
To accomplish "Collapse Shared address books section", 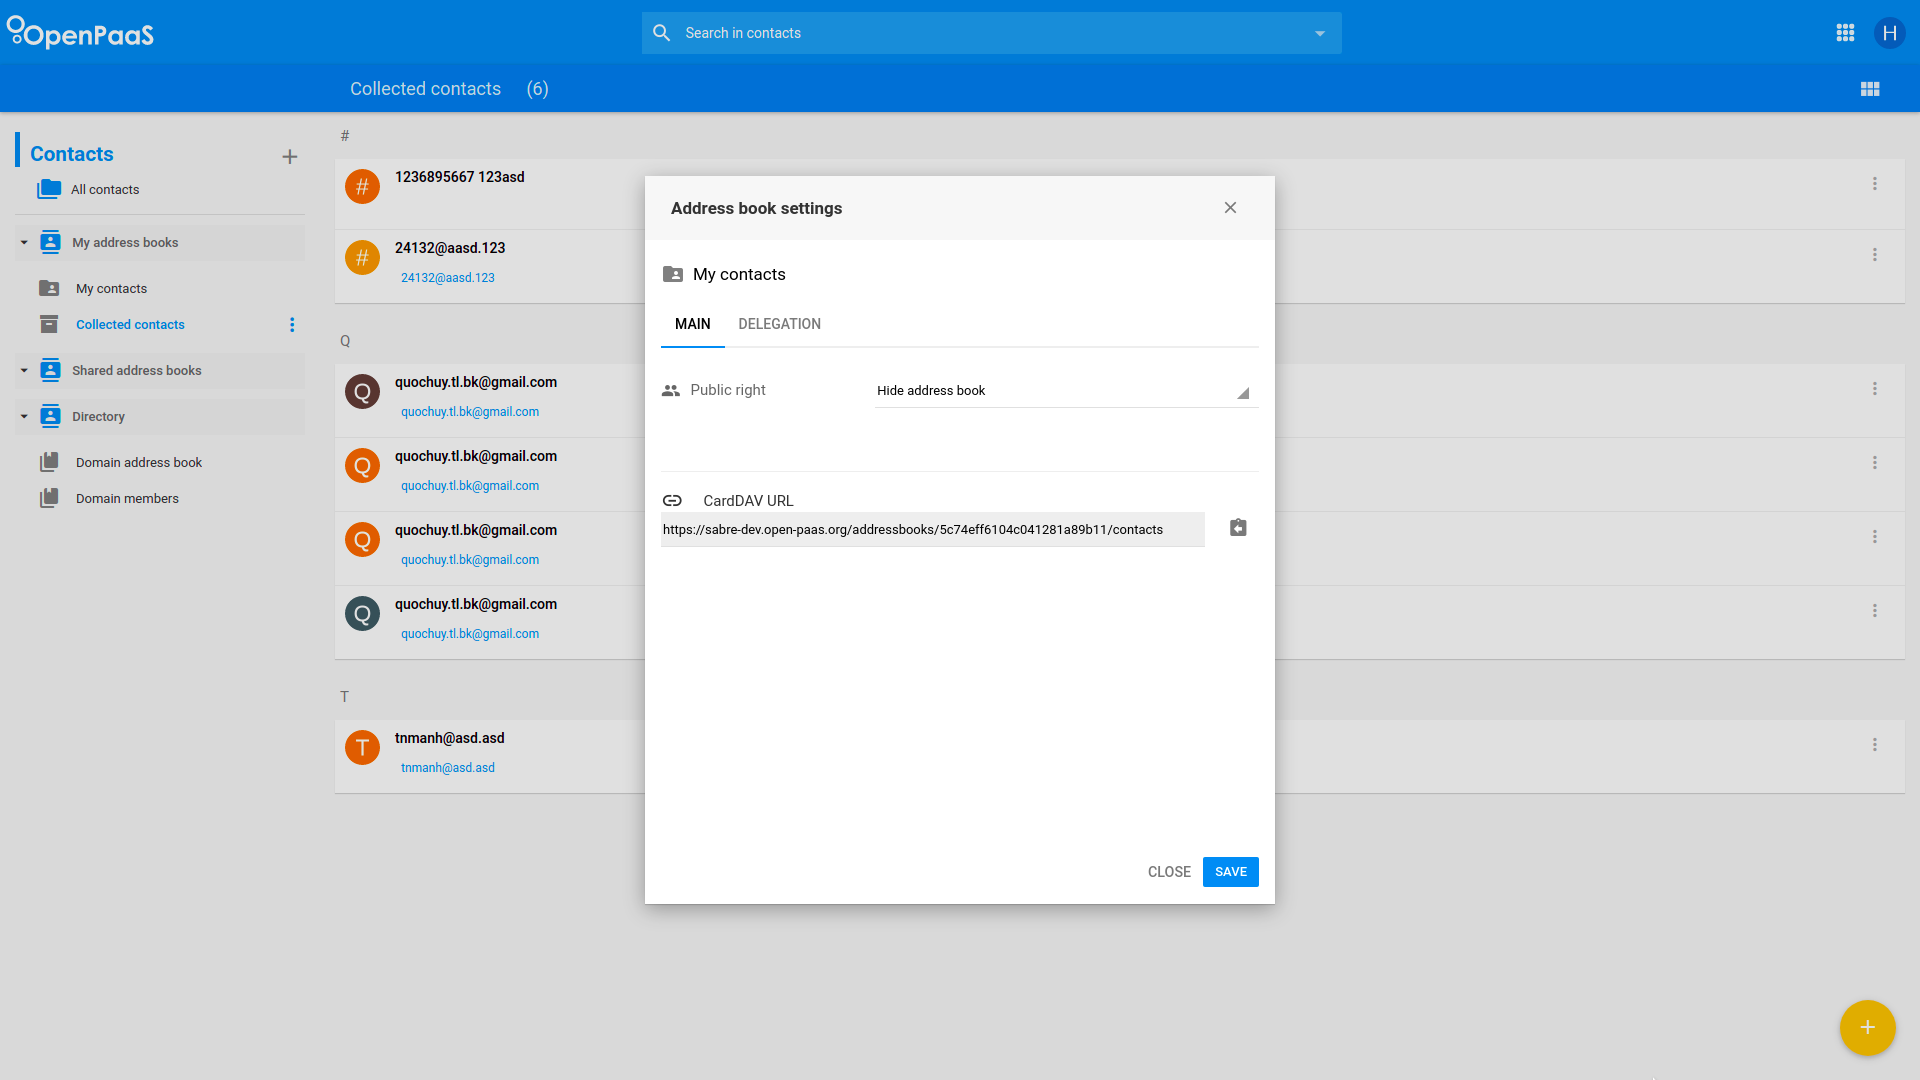I will click(x=24, y=370).
